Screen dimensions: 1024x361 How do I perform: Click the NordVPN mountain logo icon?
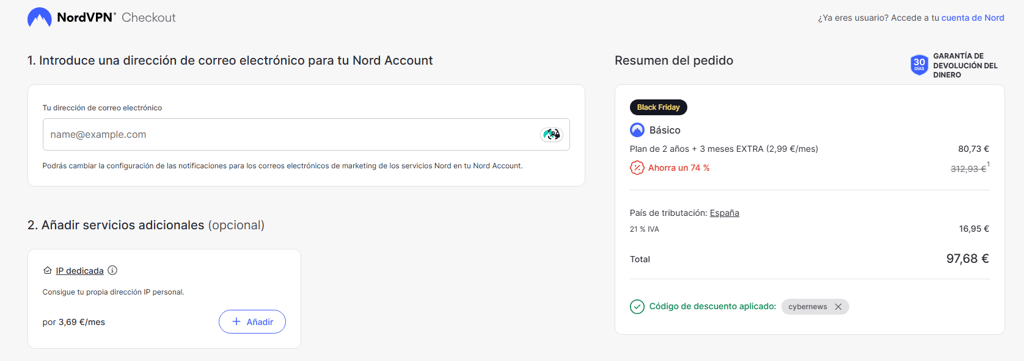pos(39,17)
